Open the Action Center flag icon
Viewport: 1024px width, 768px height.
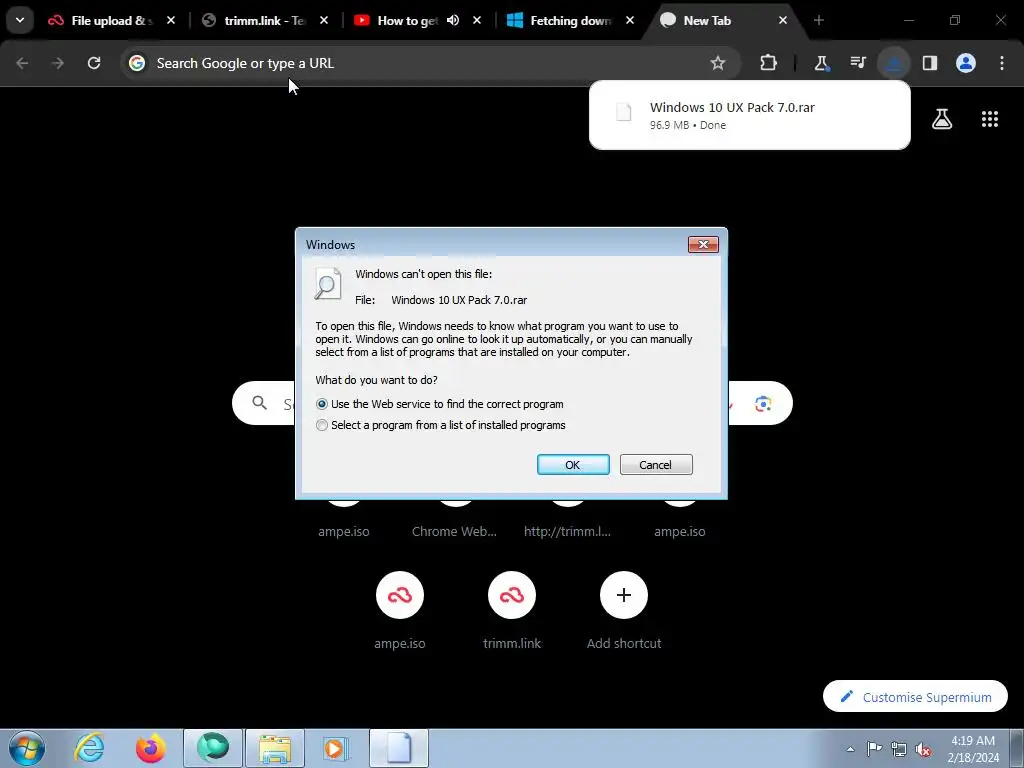(874, 749)
